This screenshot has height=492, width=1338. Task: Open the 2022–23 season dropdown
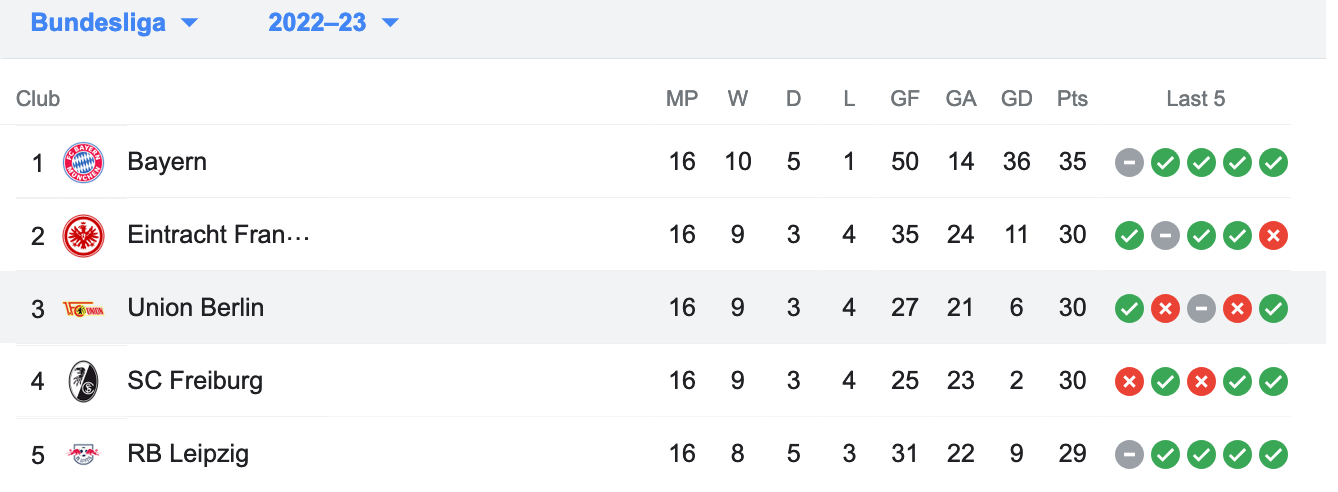(x=333, y=22)
